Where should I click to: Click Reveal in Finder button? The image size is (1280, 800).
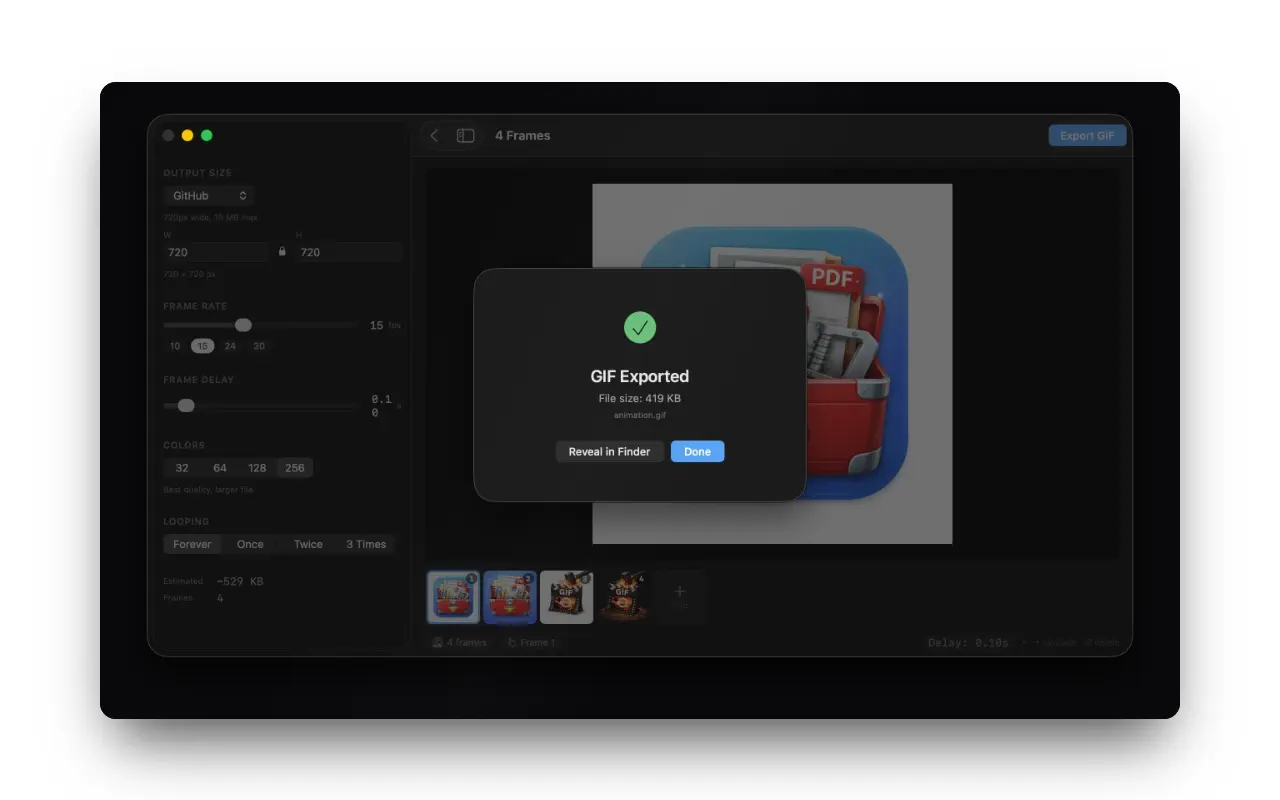click(x=609, y=452)
